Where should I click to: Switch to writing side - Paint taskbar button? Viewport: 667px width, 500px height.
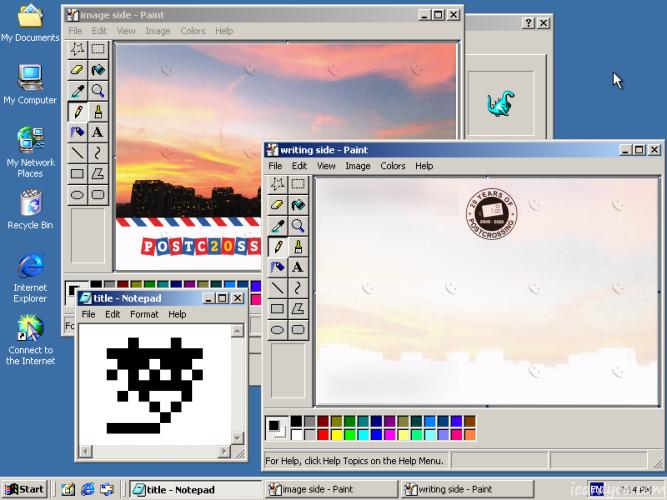pyautogui.click(x=466, y=489)
